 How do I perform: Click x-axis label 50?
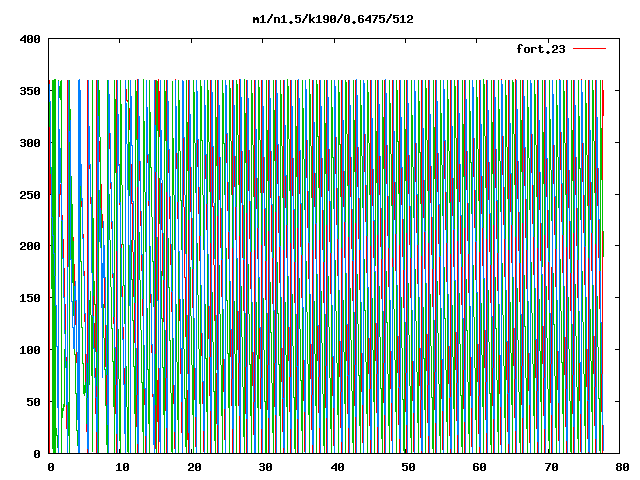[408, 467]
